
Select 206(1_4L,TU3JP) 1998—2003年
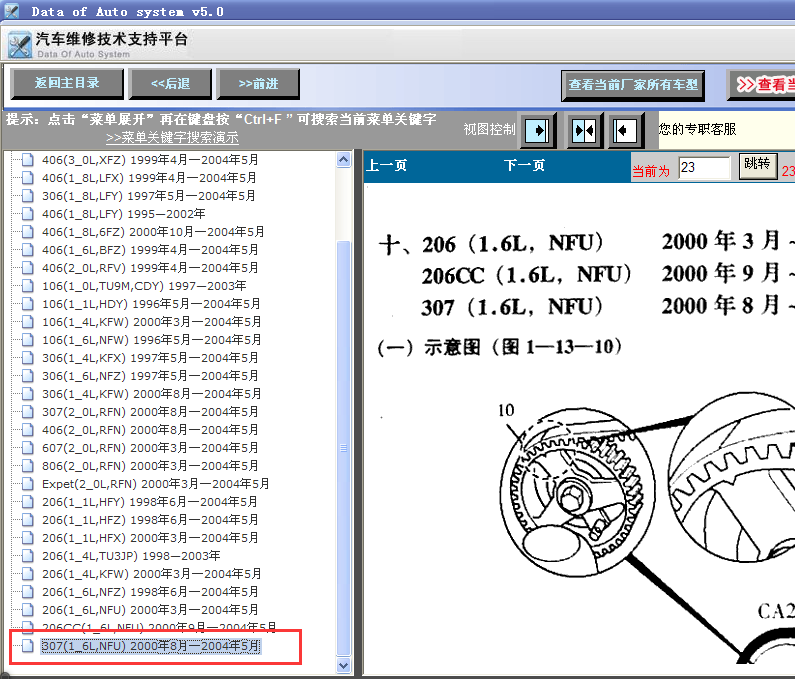(131, 556)
